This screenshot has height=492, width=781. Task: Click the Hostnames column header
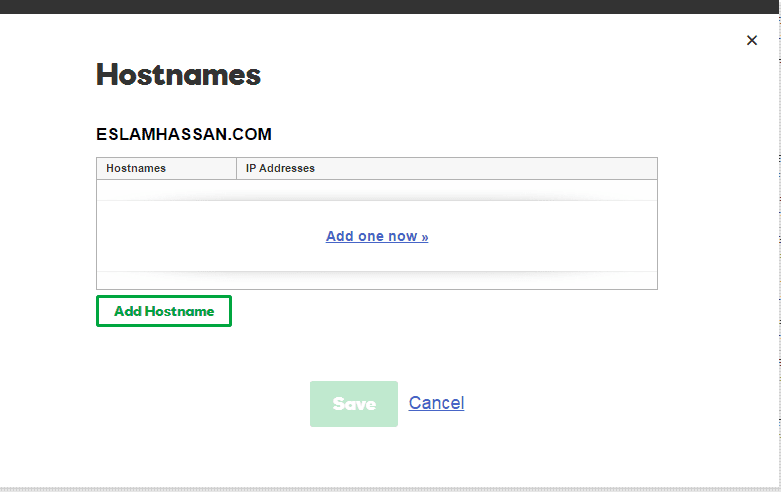pyautogui.click(x=136, y=168)
